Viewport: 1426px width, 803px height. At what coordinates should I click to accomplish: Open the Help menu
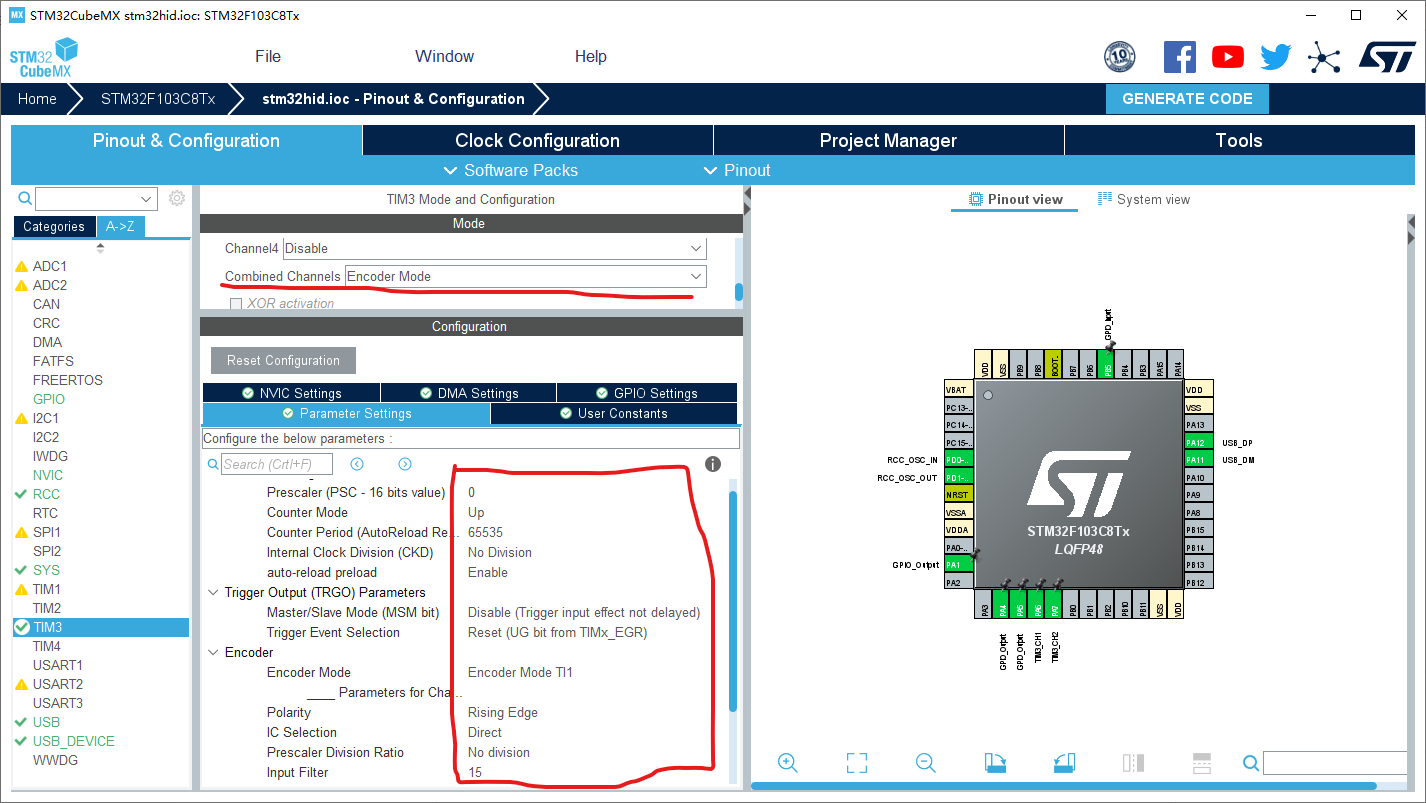(x=591, y=56)
